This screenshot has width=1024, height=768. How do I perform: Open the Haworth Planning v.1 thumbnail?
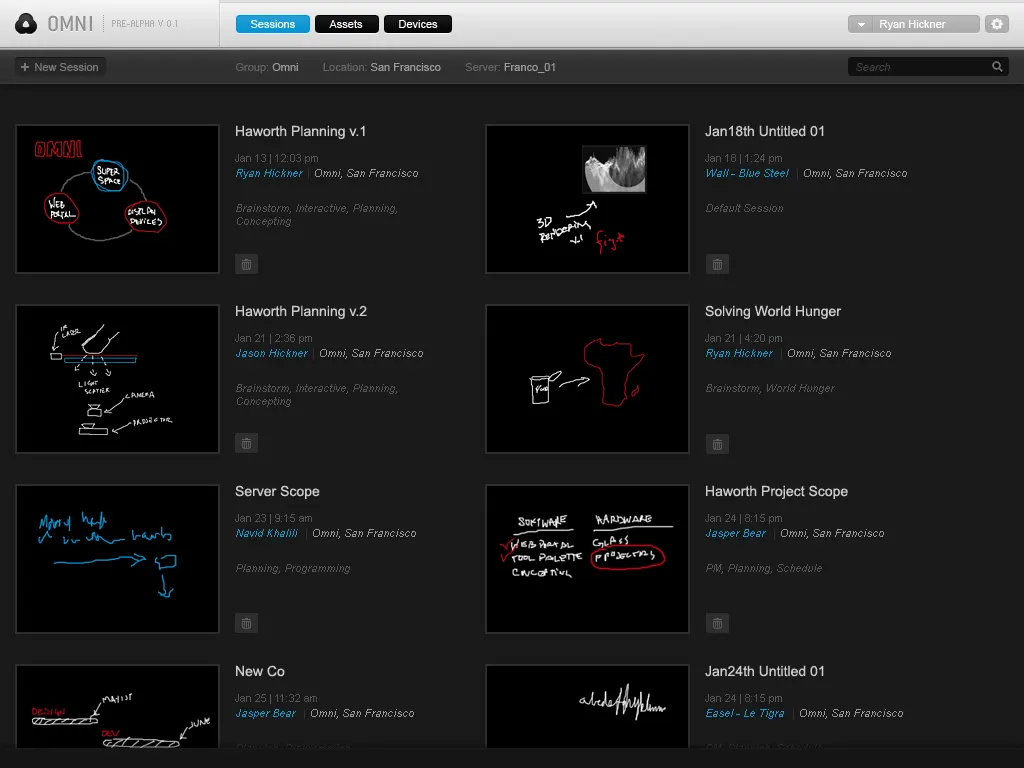coord(118,199)
